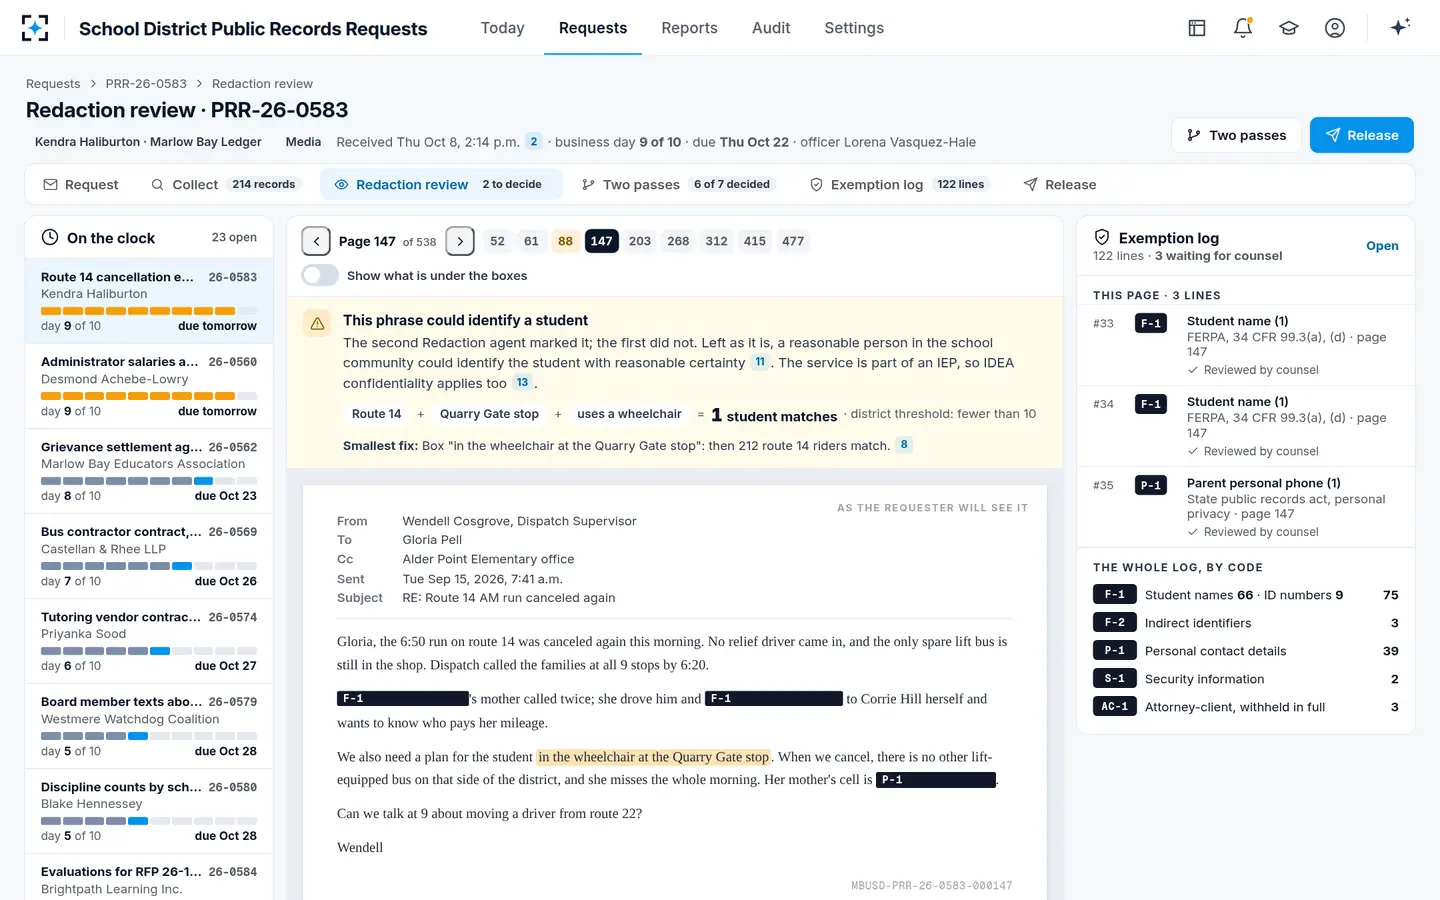Click citation badge 8 after smallest fix
The image size is (1440, 900).
904,445
